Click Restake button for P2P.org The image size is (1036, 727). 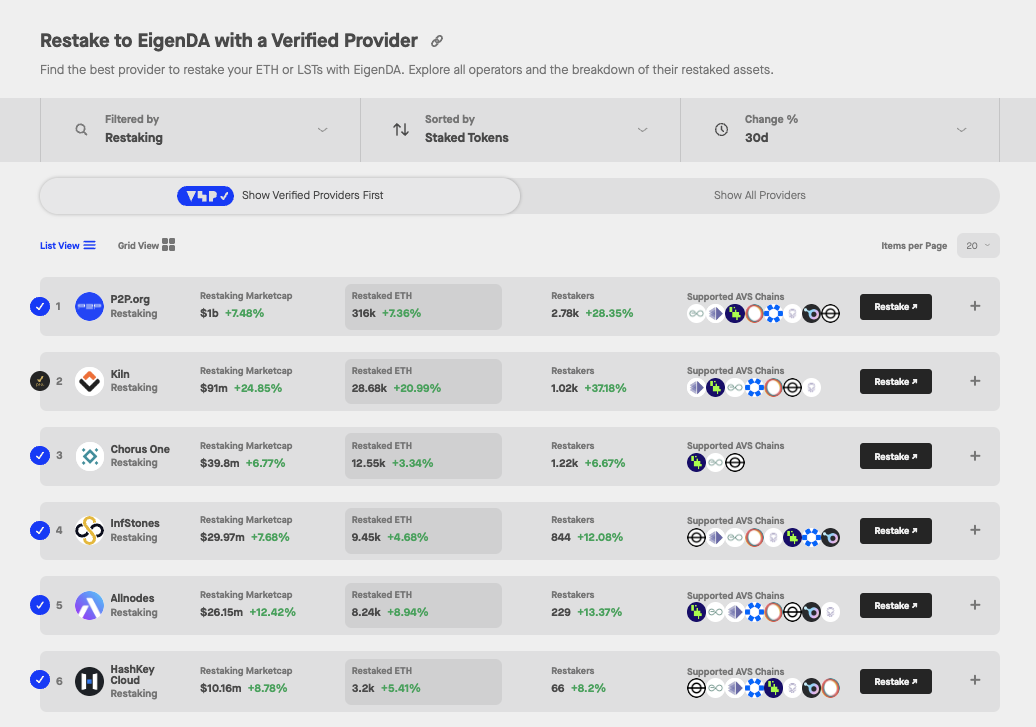pos(895,307)
